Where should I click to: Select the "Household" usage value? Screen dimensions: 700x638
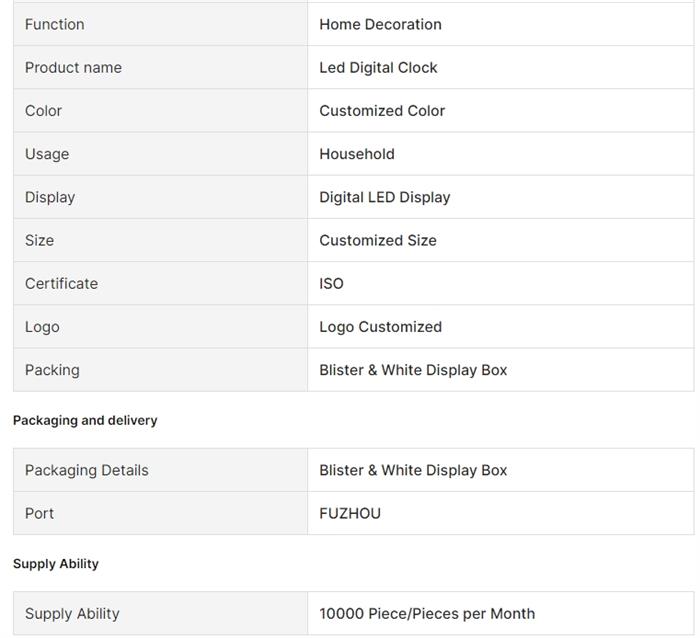(x=357, y=154)
